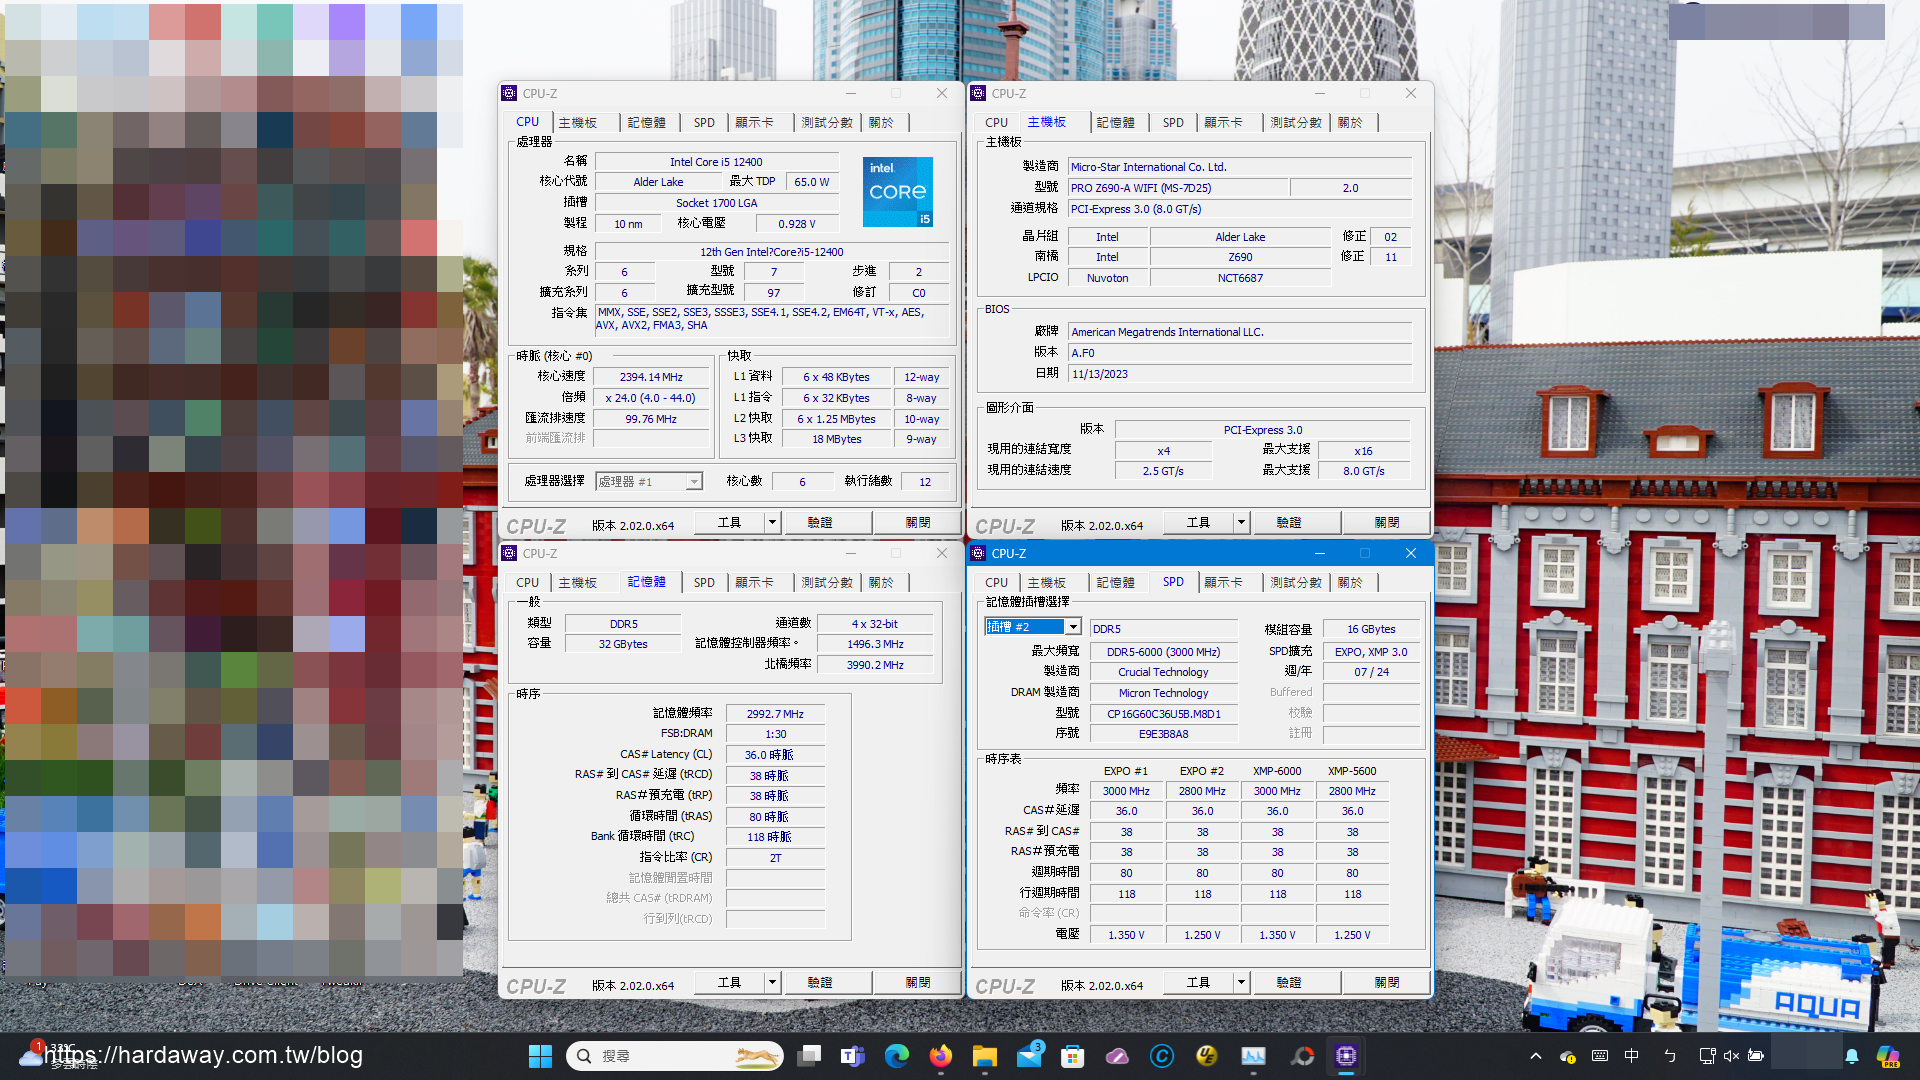Click the DDR5-6000 (3000 MHz) bandwidth value

(1163, 652)
